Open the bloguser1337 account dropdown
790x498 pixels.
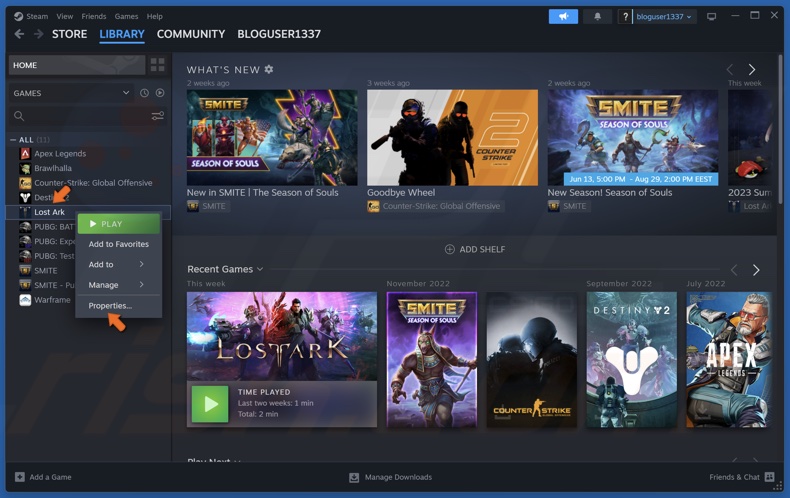663,17
